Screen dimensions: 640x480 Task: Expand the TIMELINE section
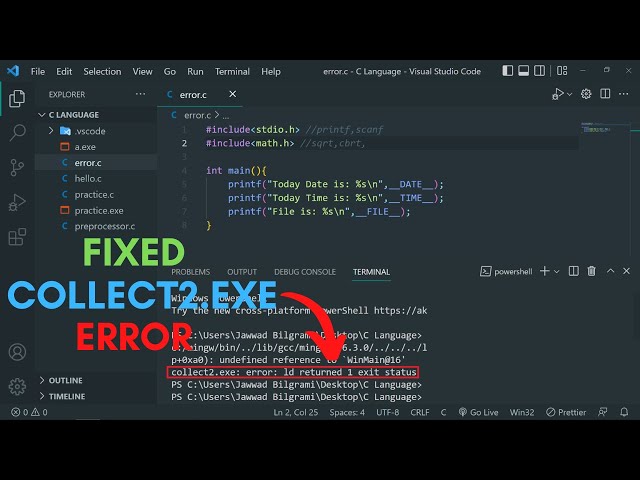coord(96,396)
